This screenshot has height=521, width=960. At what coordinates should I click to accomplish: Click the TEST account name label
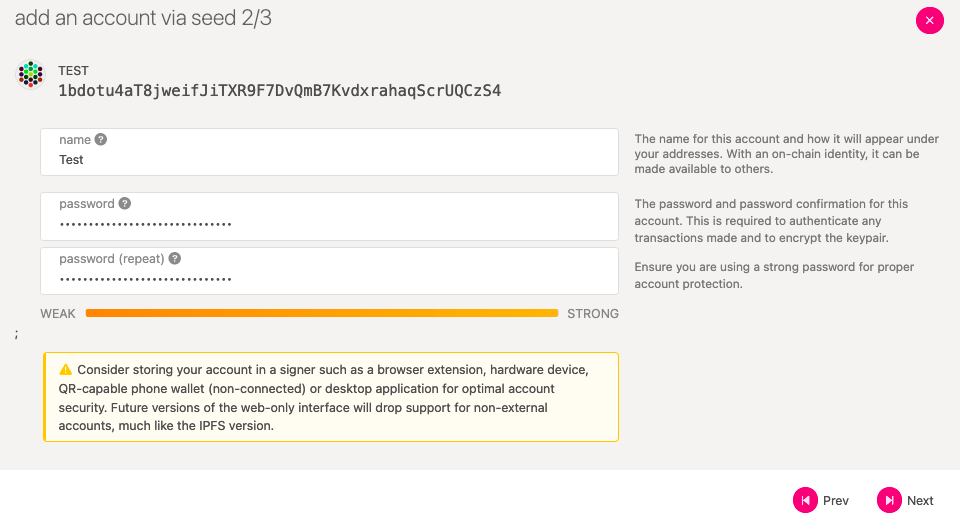[x=73, y=70]
